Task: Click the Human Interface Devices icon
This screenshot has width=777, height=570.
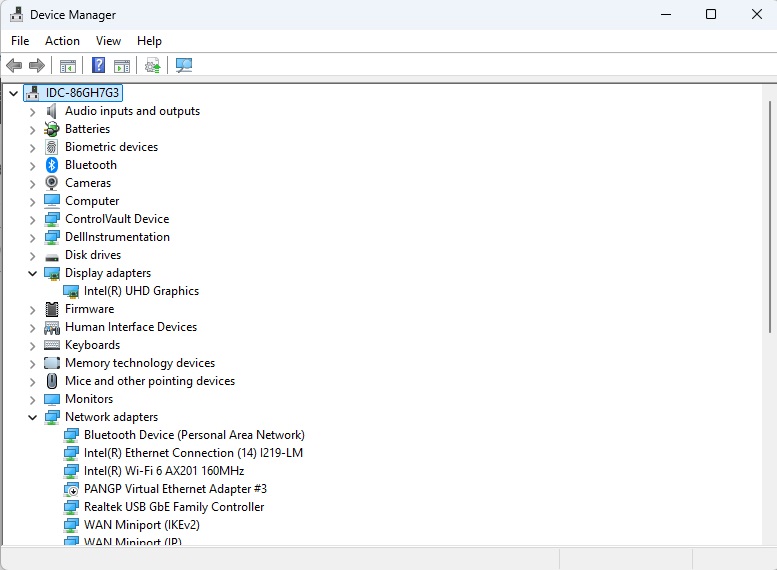Action: pos(52,327)
